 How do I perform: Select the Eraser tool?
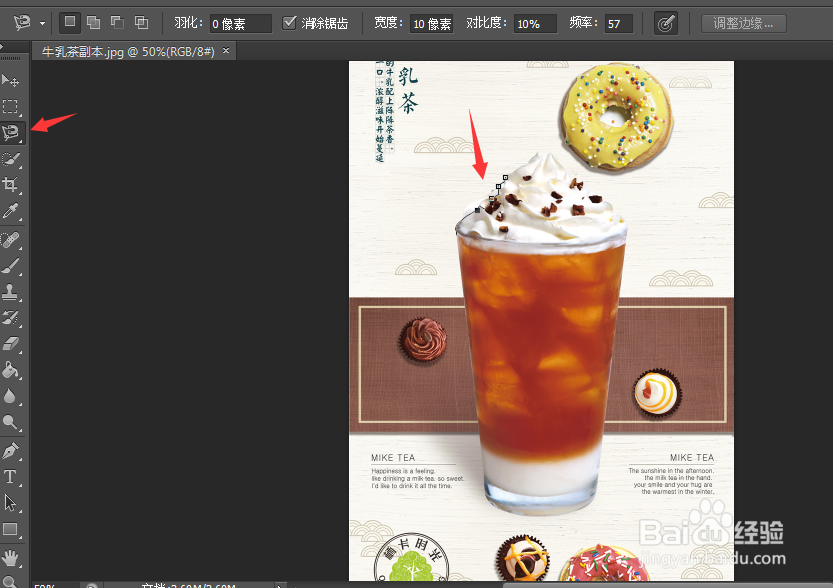tap(11, 344)
